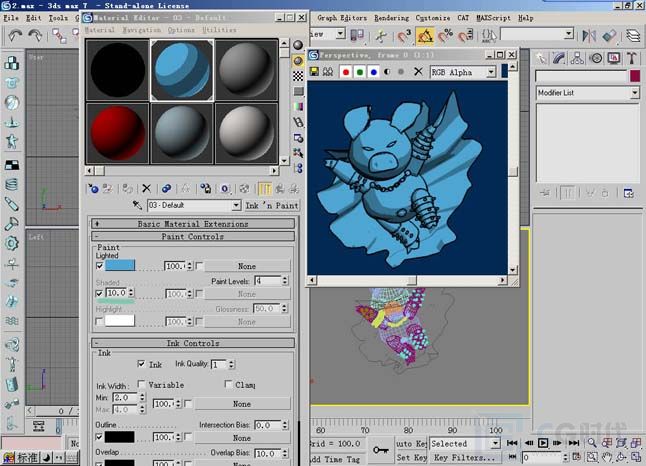
Task: Toggle red channel in render window
Action: [346, 72]
